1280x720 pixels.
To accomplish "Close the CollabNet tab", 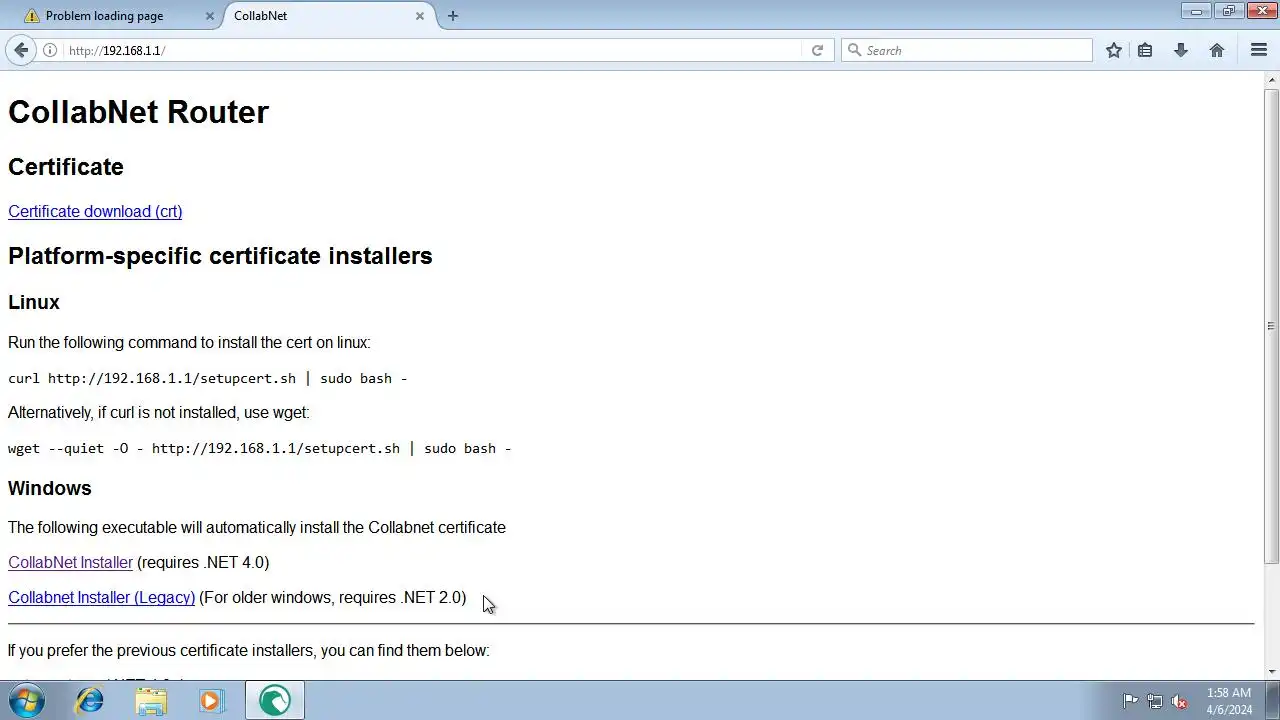I will (419, 16).
